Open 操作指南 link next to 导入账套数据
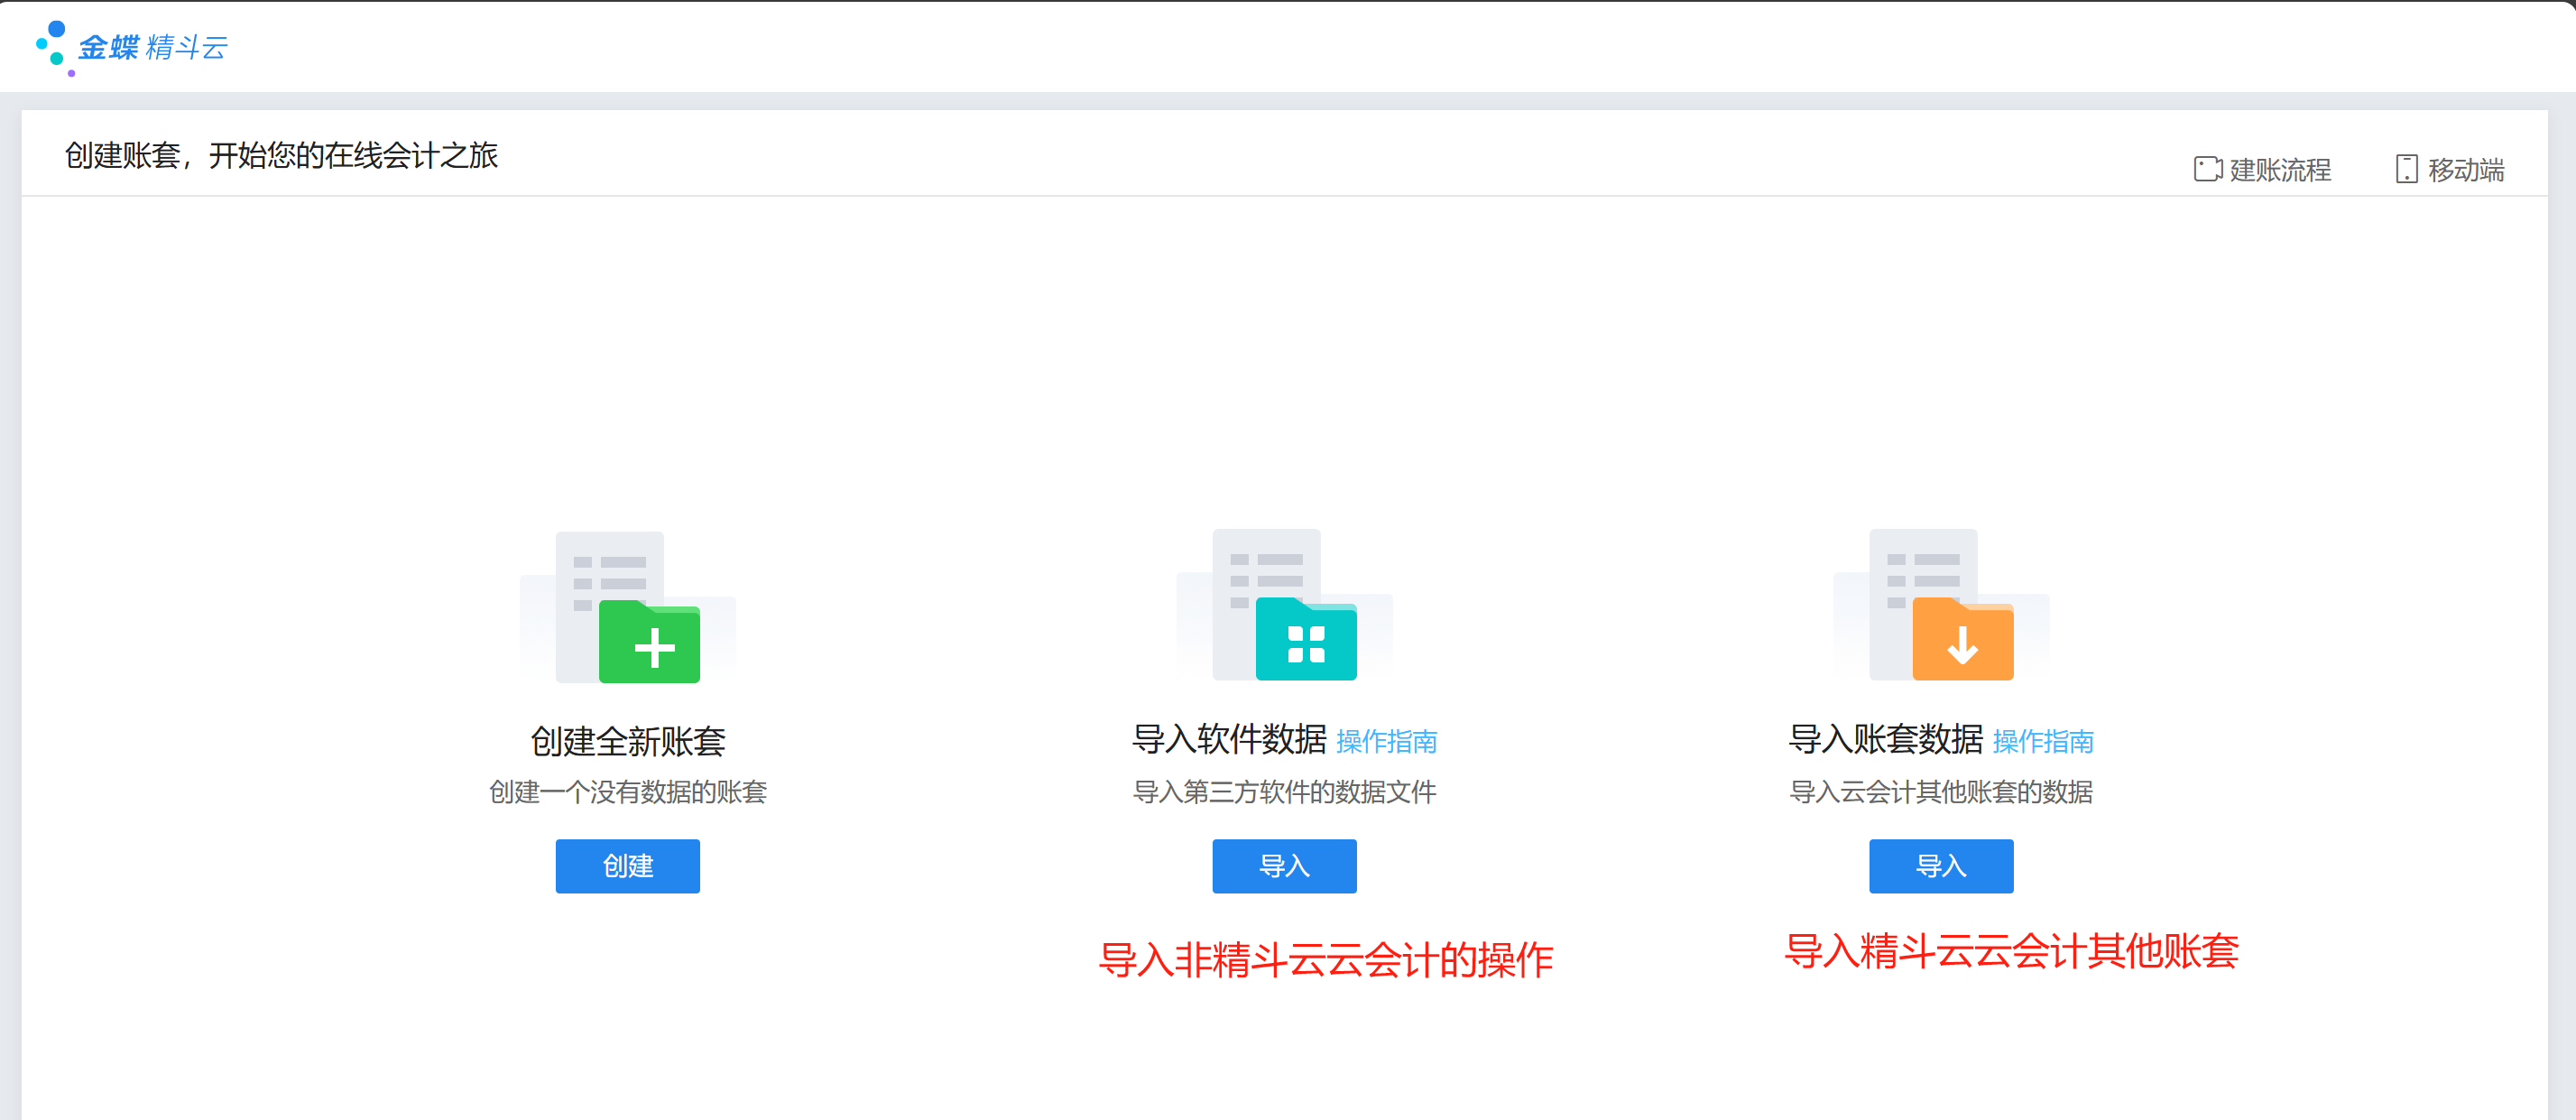The height and width of the screenshot is (1120, 2576). [x=2043, y=742]
